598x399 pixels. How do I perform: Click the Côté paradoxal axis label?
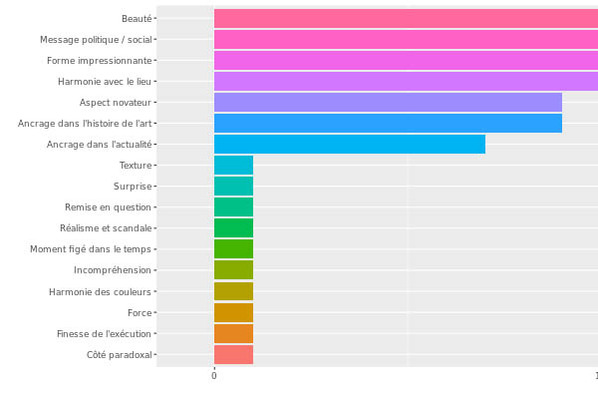tap(119, 355)
